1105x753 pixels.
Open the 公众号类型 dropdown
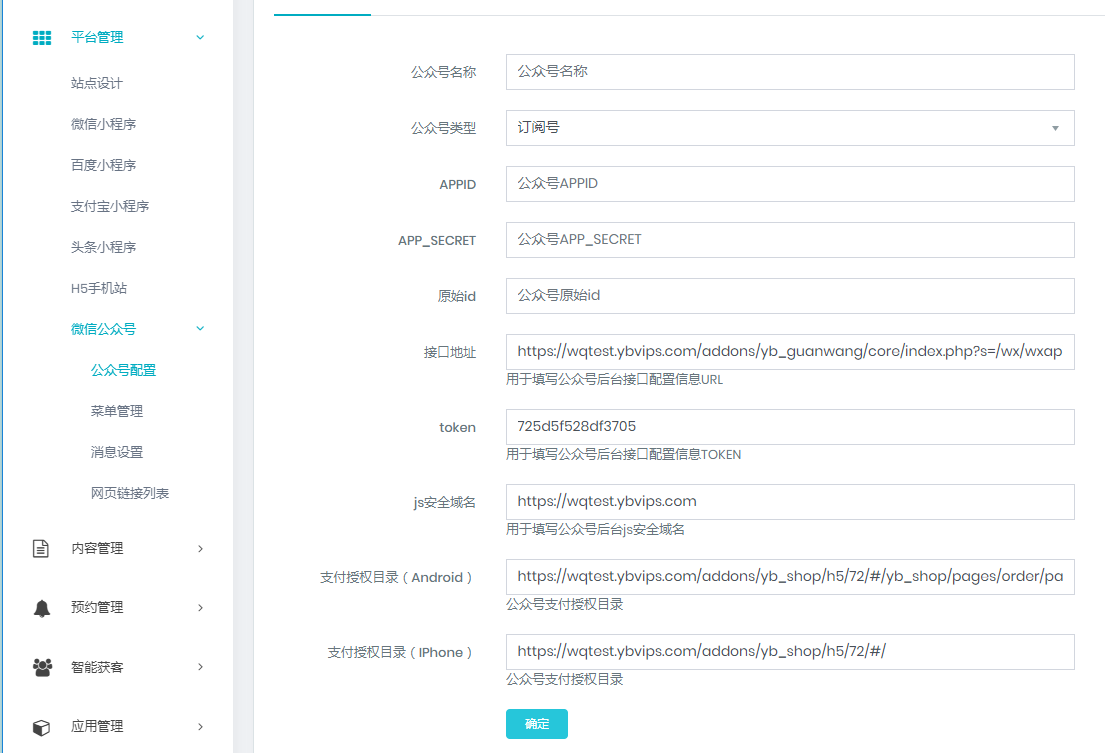pyautogui.click(x=789, y=128)
